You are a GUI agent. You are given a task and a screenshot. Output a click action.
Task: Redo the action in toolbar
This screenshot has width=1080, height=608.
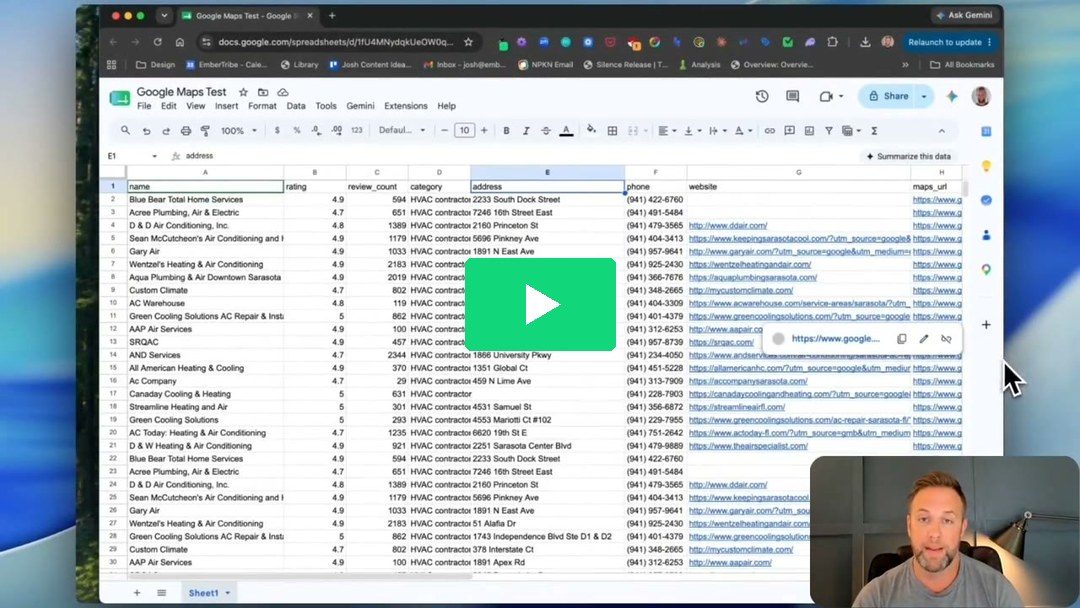coord(166,131)
